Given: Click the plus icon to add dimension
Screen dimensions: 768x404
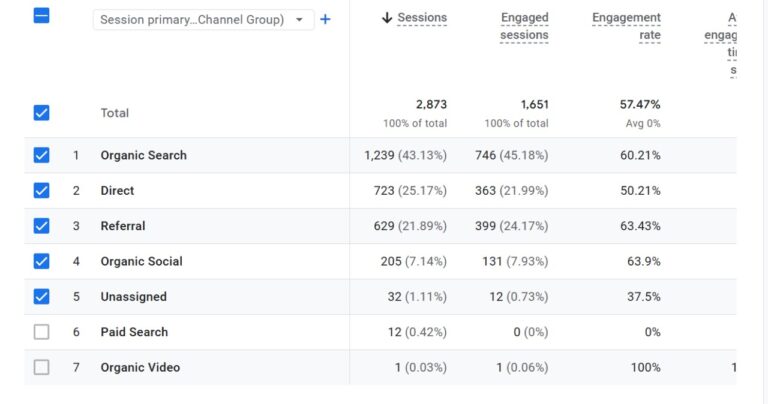Looking at the screenshot, I should [x=325, y=19].
